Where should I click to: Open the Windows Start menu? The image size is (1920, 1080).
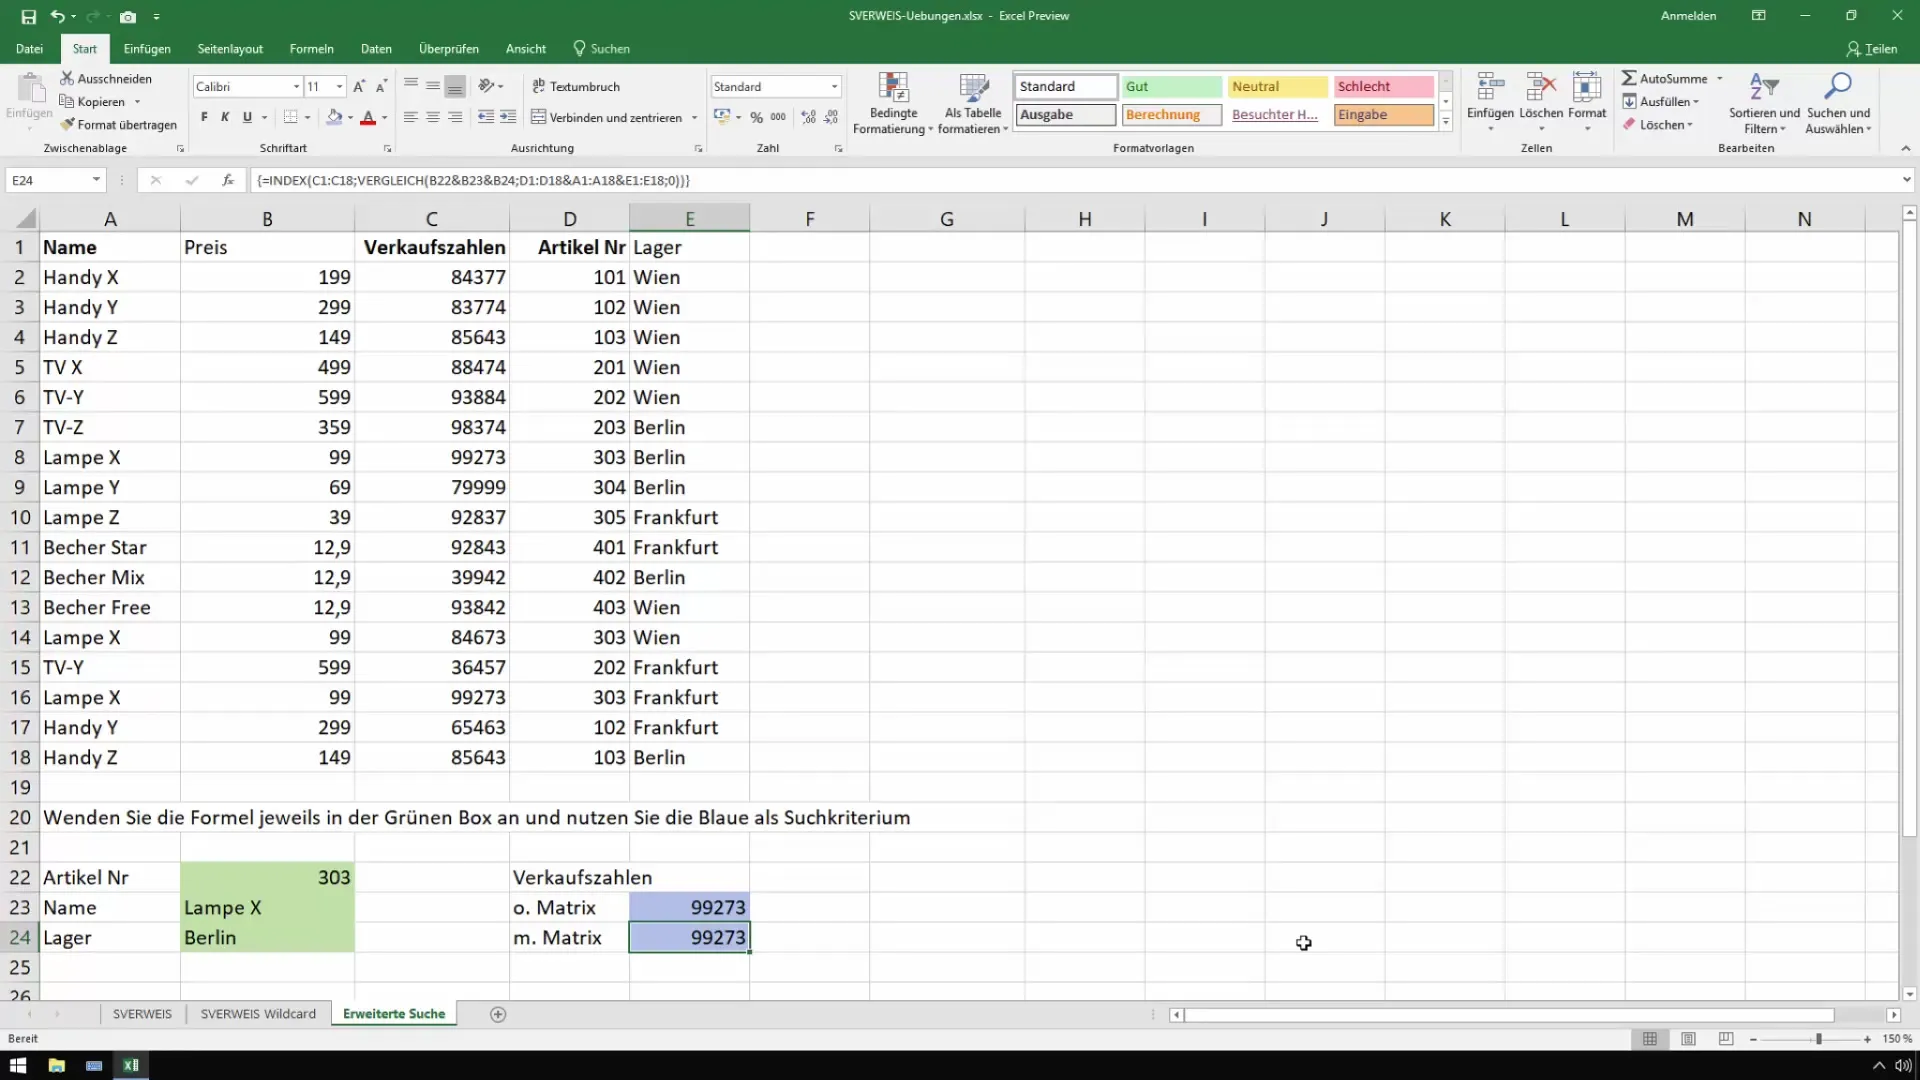[x=18, y=1065]
